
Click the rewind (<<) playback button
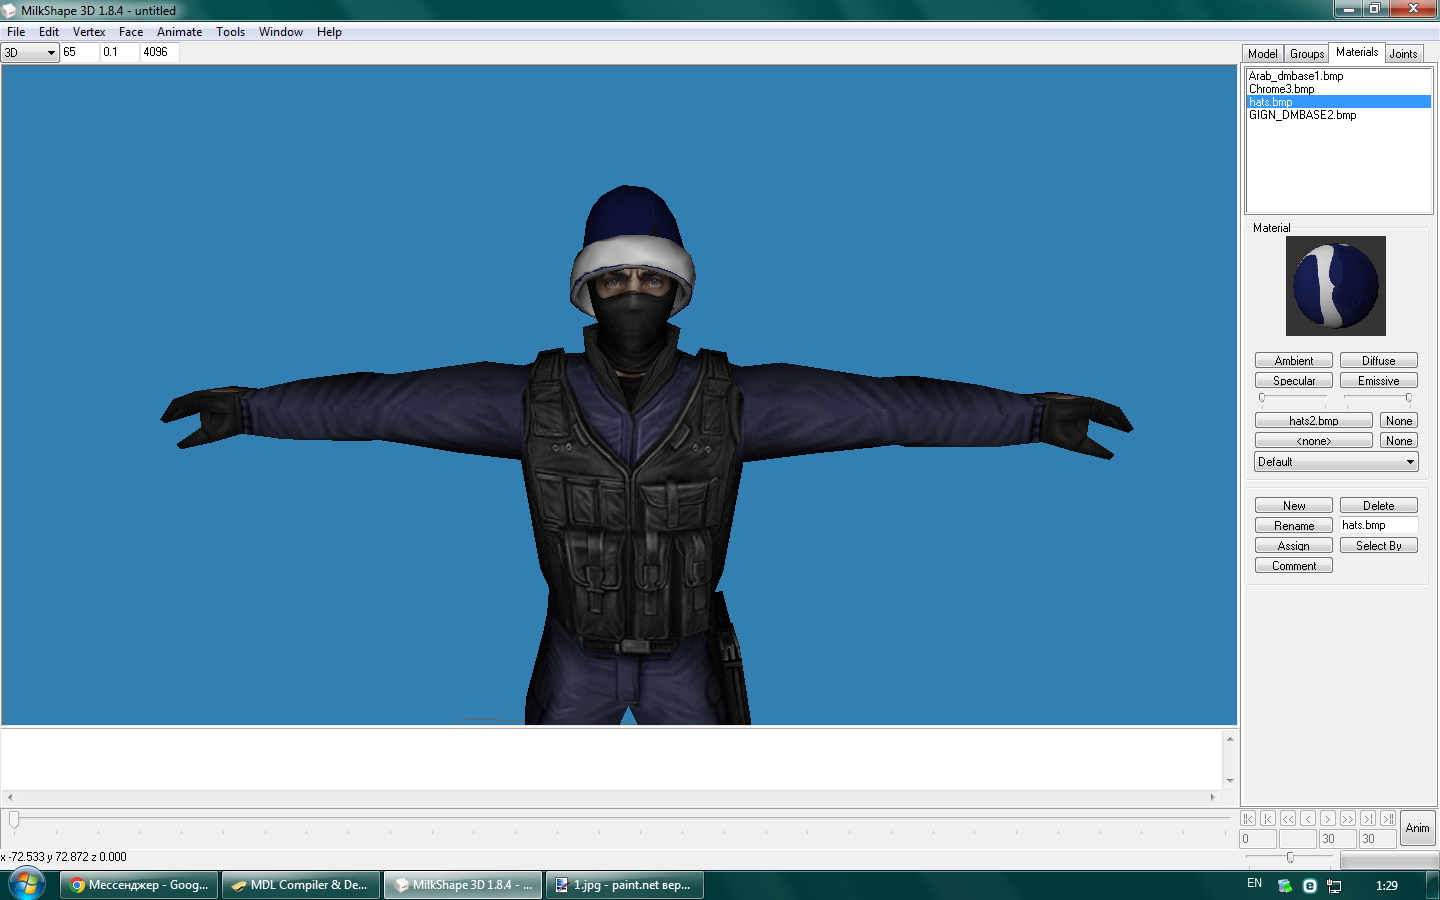click(x=1288, y=818)
